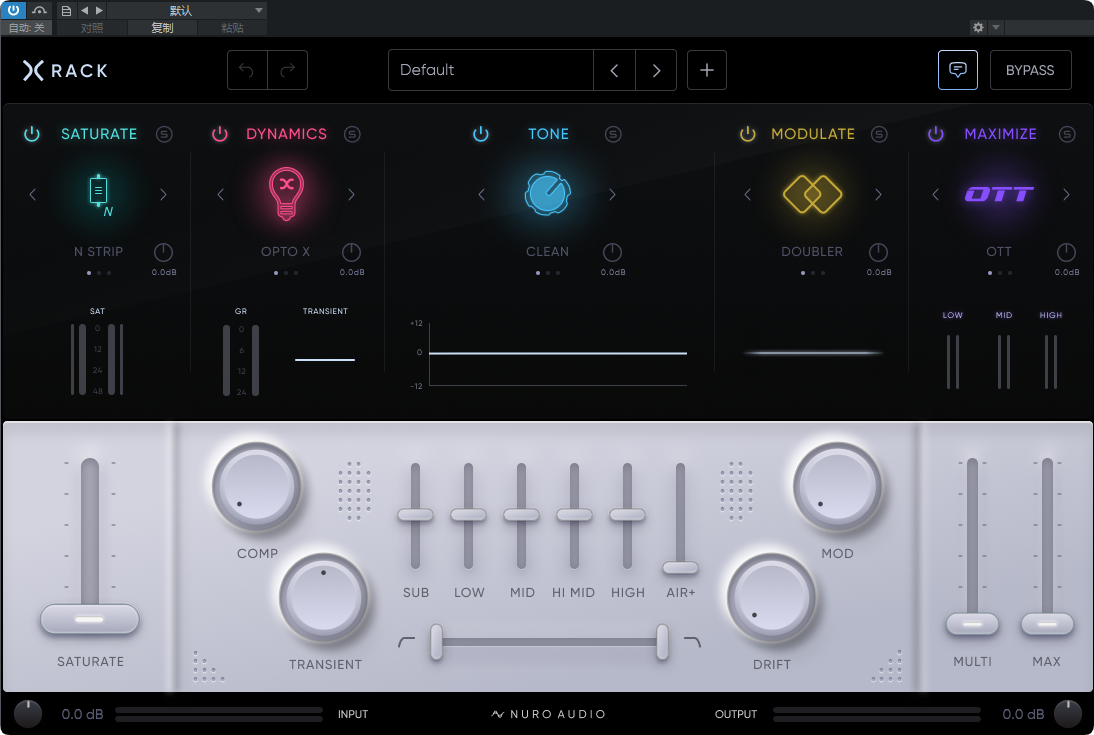This screenshot has height=735, width=1094.
Task: Click the host 复制 copy button
Action: [x=162, y=28]
